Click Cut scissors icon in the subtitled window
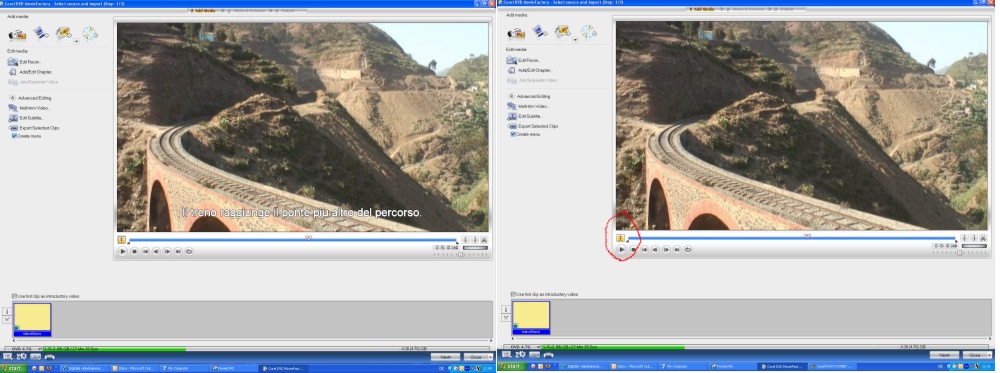Image resolution: width=1000 pixels, height=373 pixels. click(x=484, y=240)
